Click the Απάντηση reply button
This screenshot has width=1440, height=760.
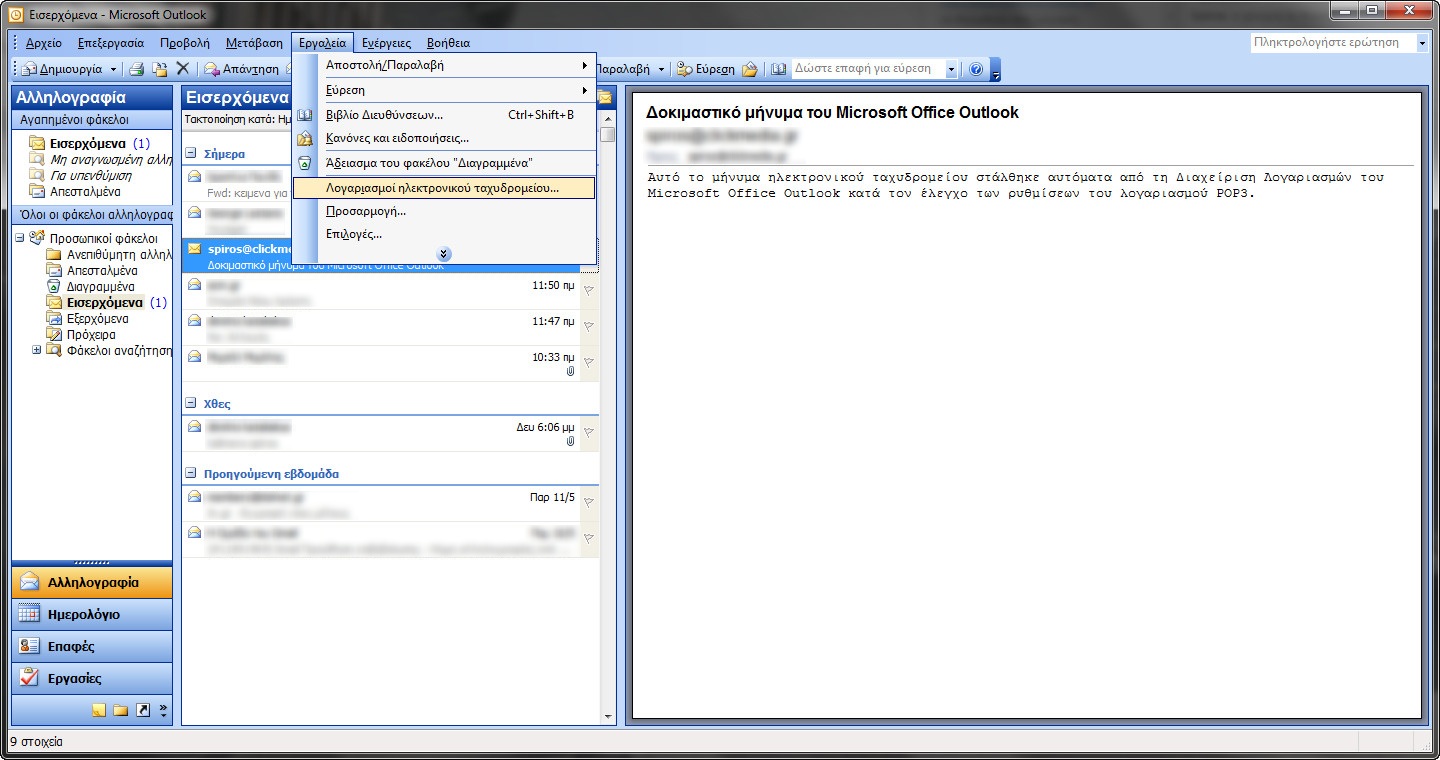pyautogui.click(x=241, y=69)
